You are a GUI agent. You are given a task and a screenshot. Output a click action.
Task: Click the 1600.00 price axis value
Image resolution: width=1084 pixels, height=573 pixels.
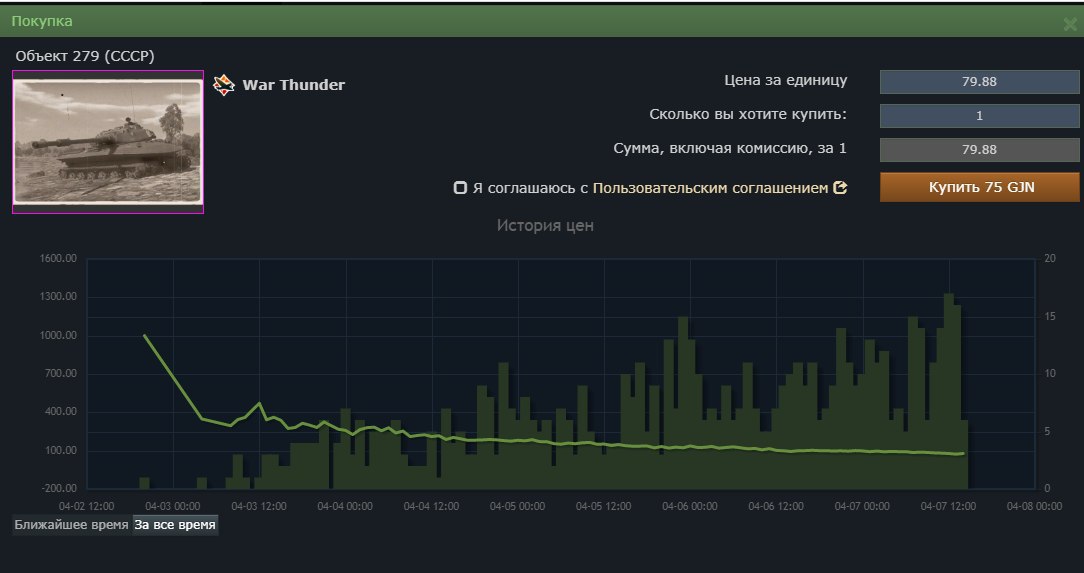point(57,259)
